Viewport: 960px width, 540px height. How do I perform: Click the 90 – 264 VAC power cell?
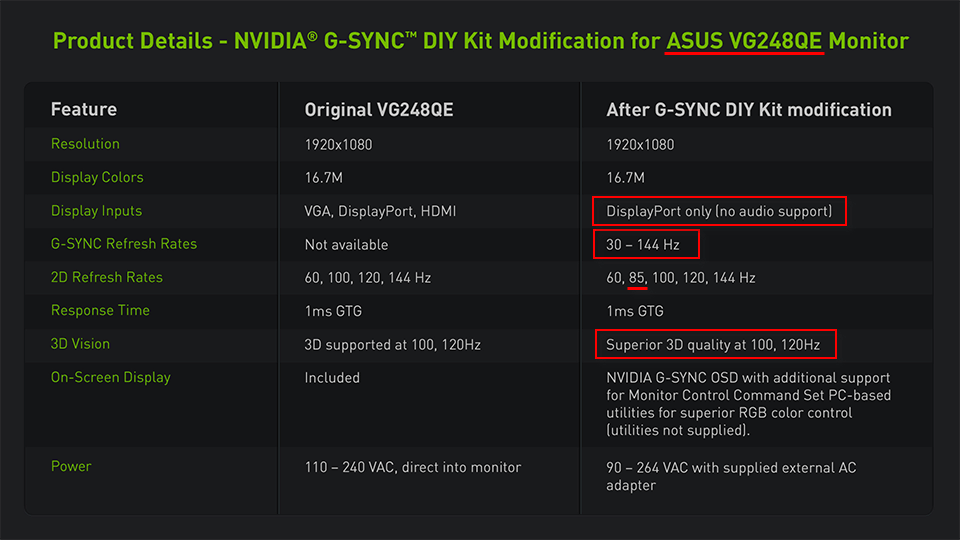(731, 476)
